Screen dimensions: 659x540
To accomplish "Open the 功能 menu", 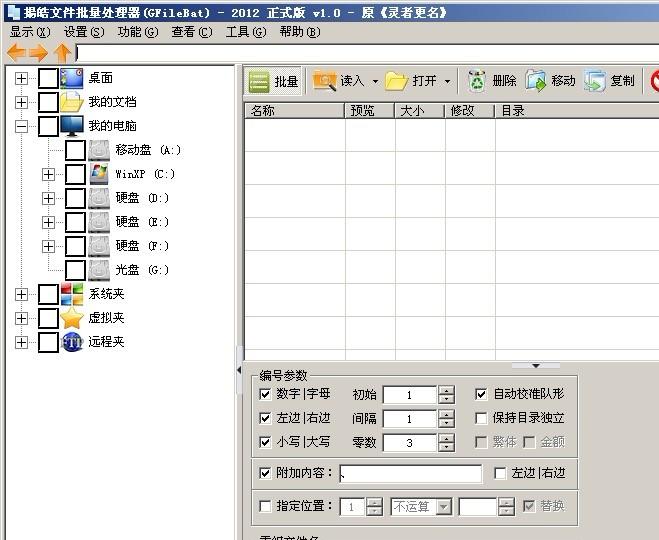I will (137, 32).
